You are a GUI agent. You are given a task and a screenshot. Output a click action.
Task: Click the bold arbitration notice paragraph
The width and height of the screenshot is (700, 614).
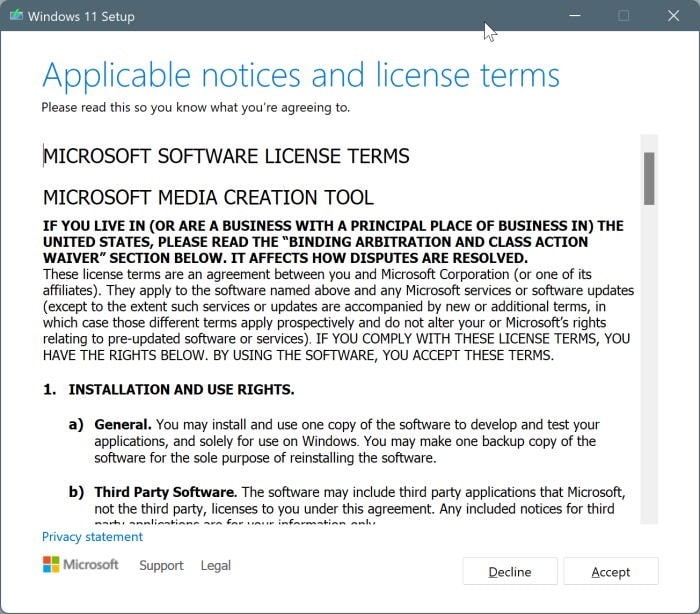tap(333, 242)
